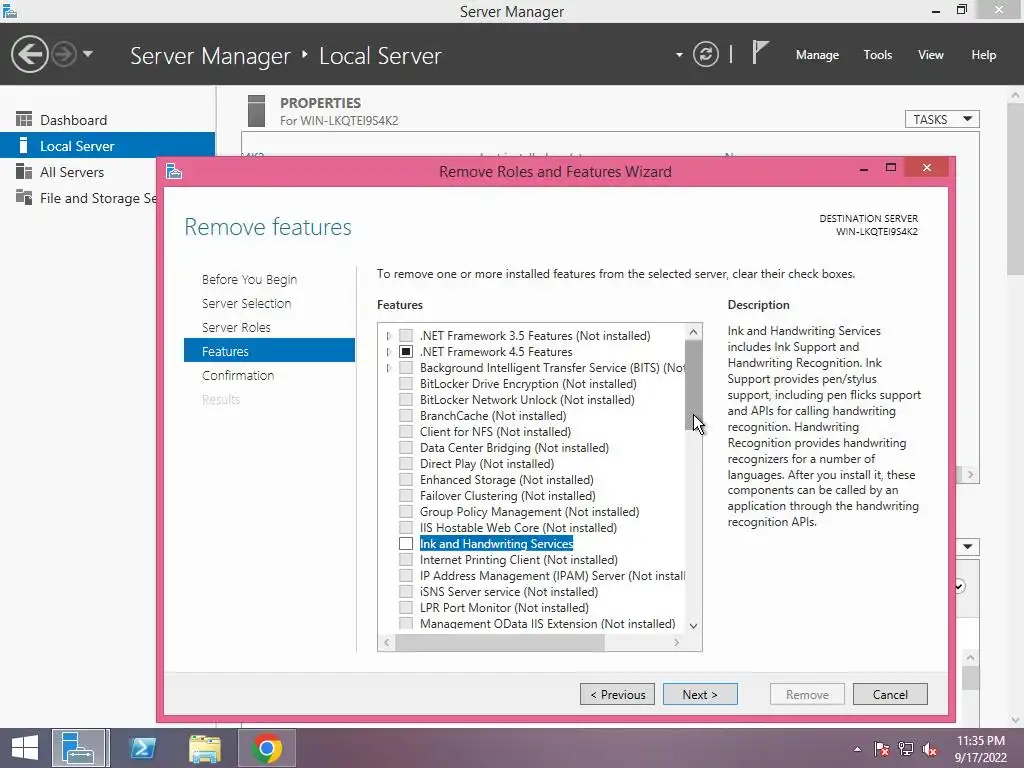Select IIS Hostable Web Core row text
Screen dimensions: 1024x768
point(518,528)
